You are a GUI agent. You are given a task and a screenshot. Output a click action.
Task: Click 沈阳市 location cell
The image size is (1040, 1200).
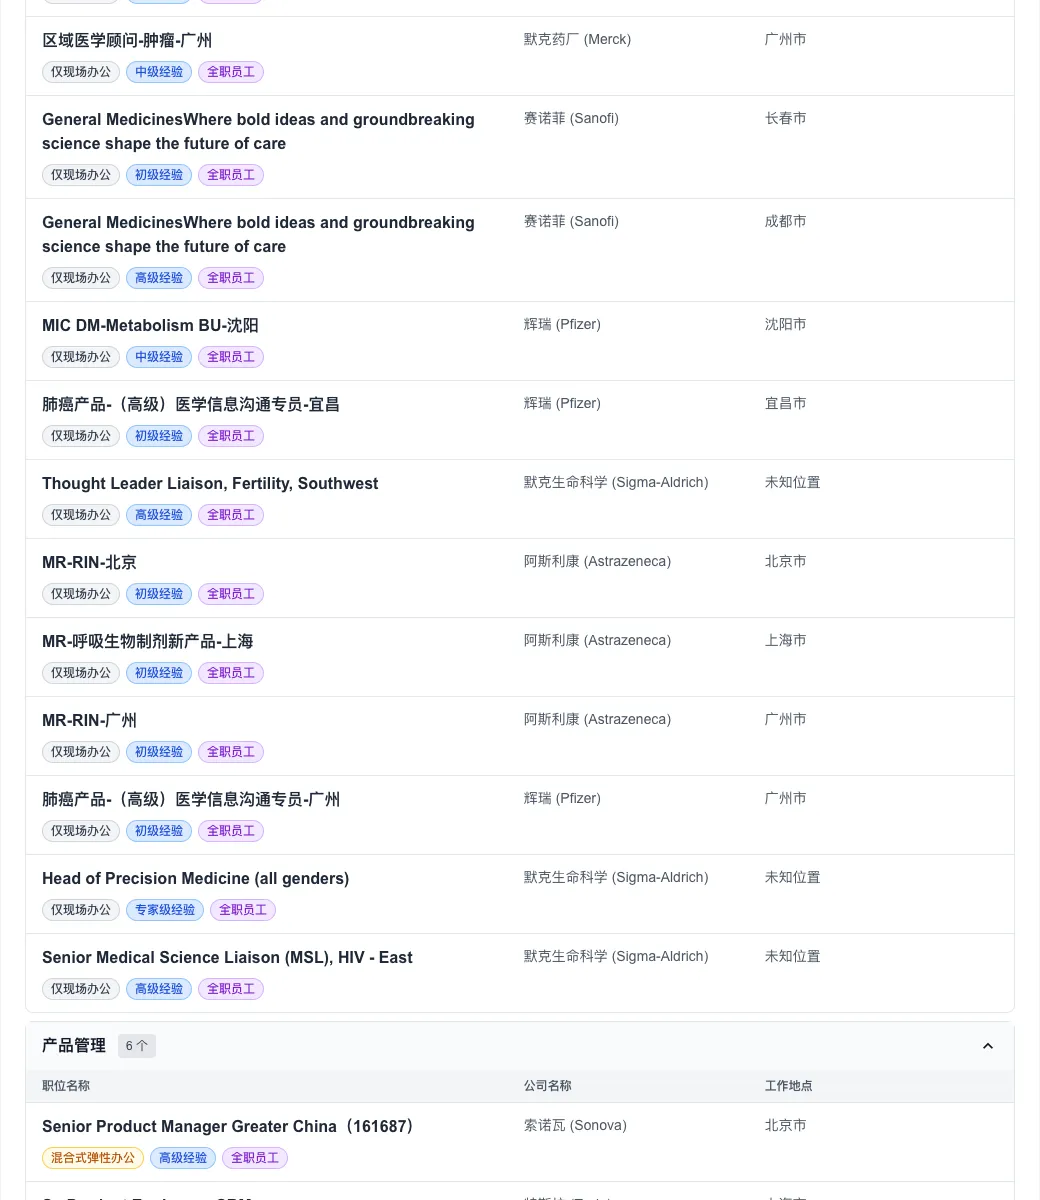click(786, 325)
